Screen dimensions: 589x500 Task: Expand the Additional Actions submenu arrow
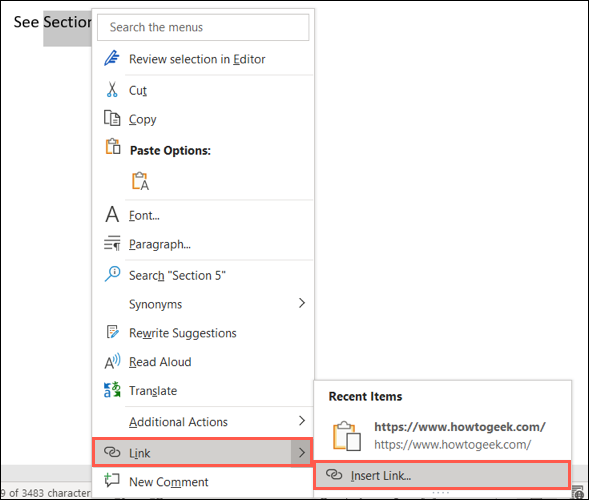[302, 420]
